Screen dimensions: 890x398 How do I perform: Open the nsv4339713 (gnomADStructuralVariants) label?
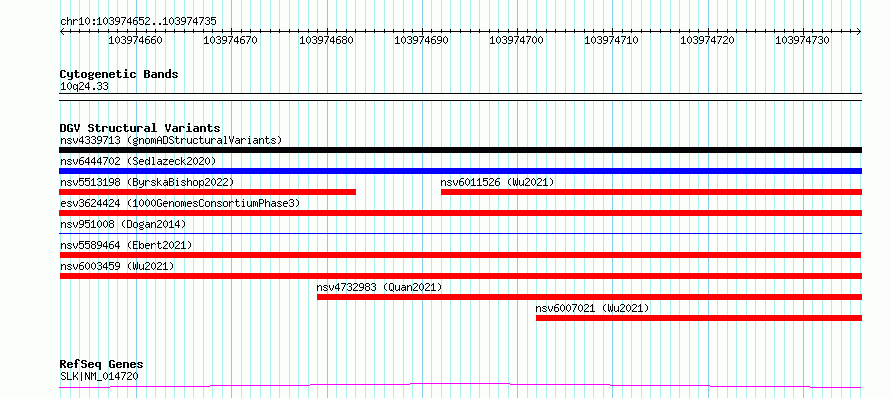point(171,140)
